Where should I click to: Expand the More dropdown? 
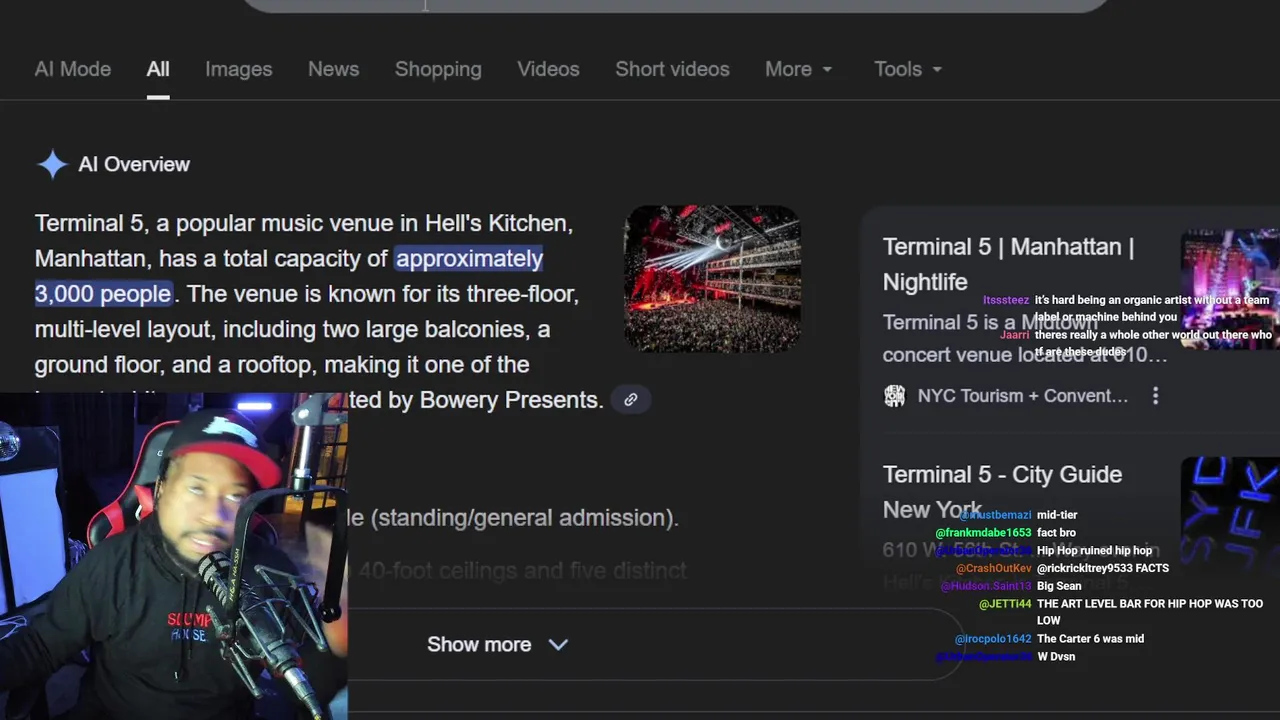pyautogui.click(x=798, y=69)
